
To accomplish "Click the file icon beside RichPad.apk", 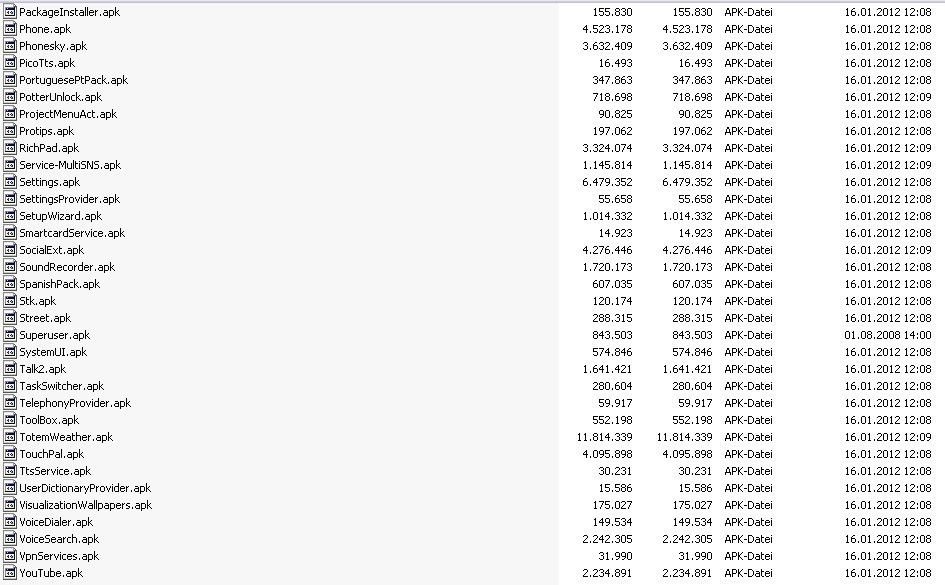I will 10,148.
